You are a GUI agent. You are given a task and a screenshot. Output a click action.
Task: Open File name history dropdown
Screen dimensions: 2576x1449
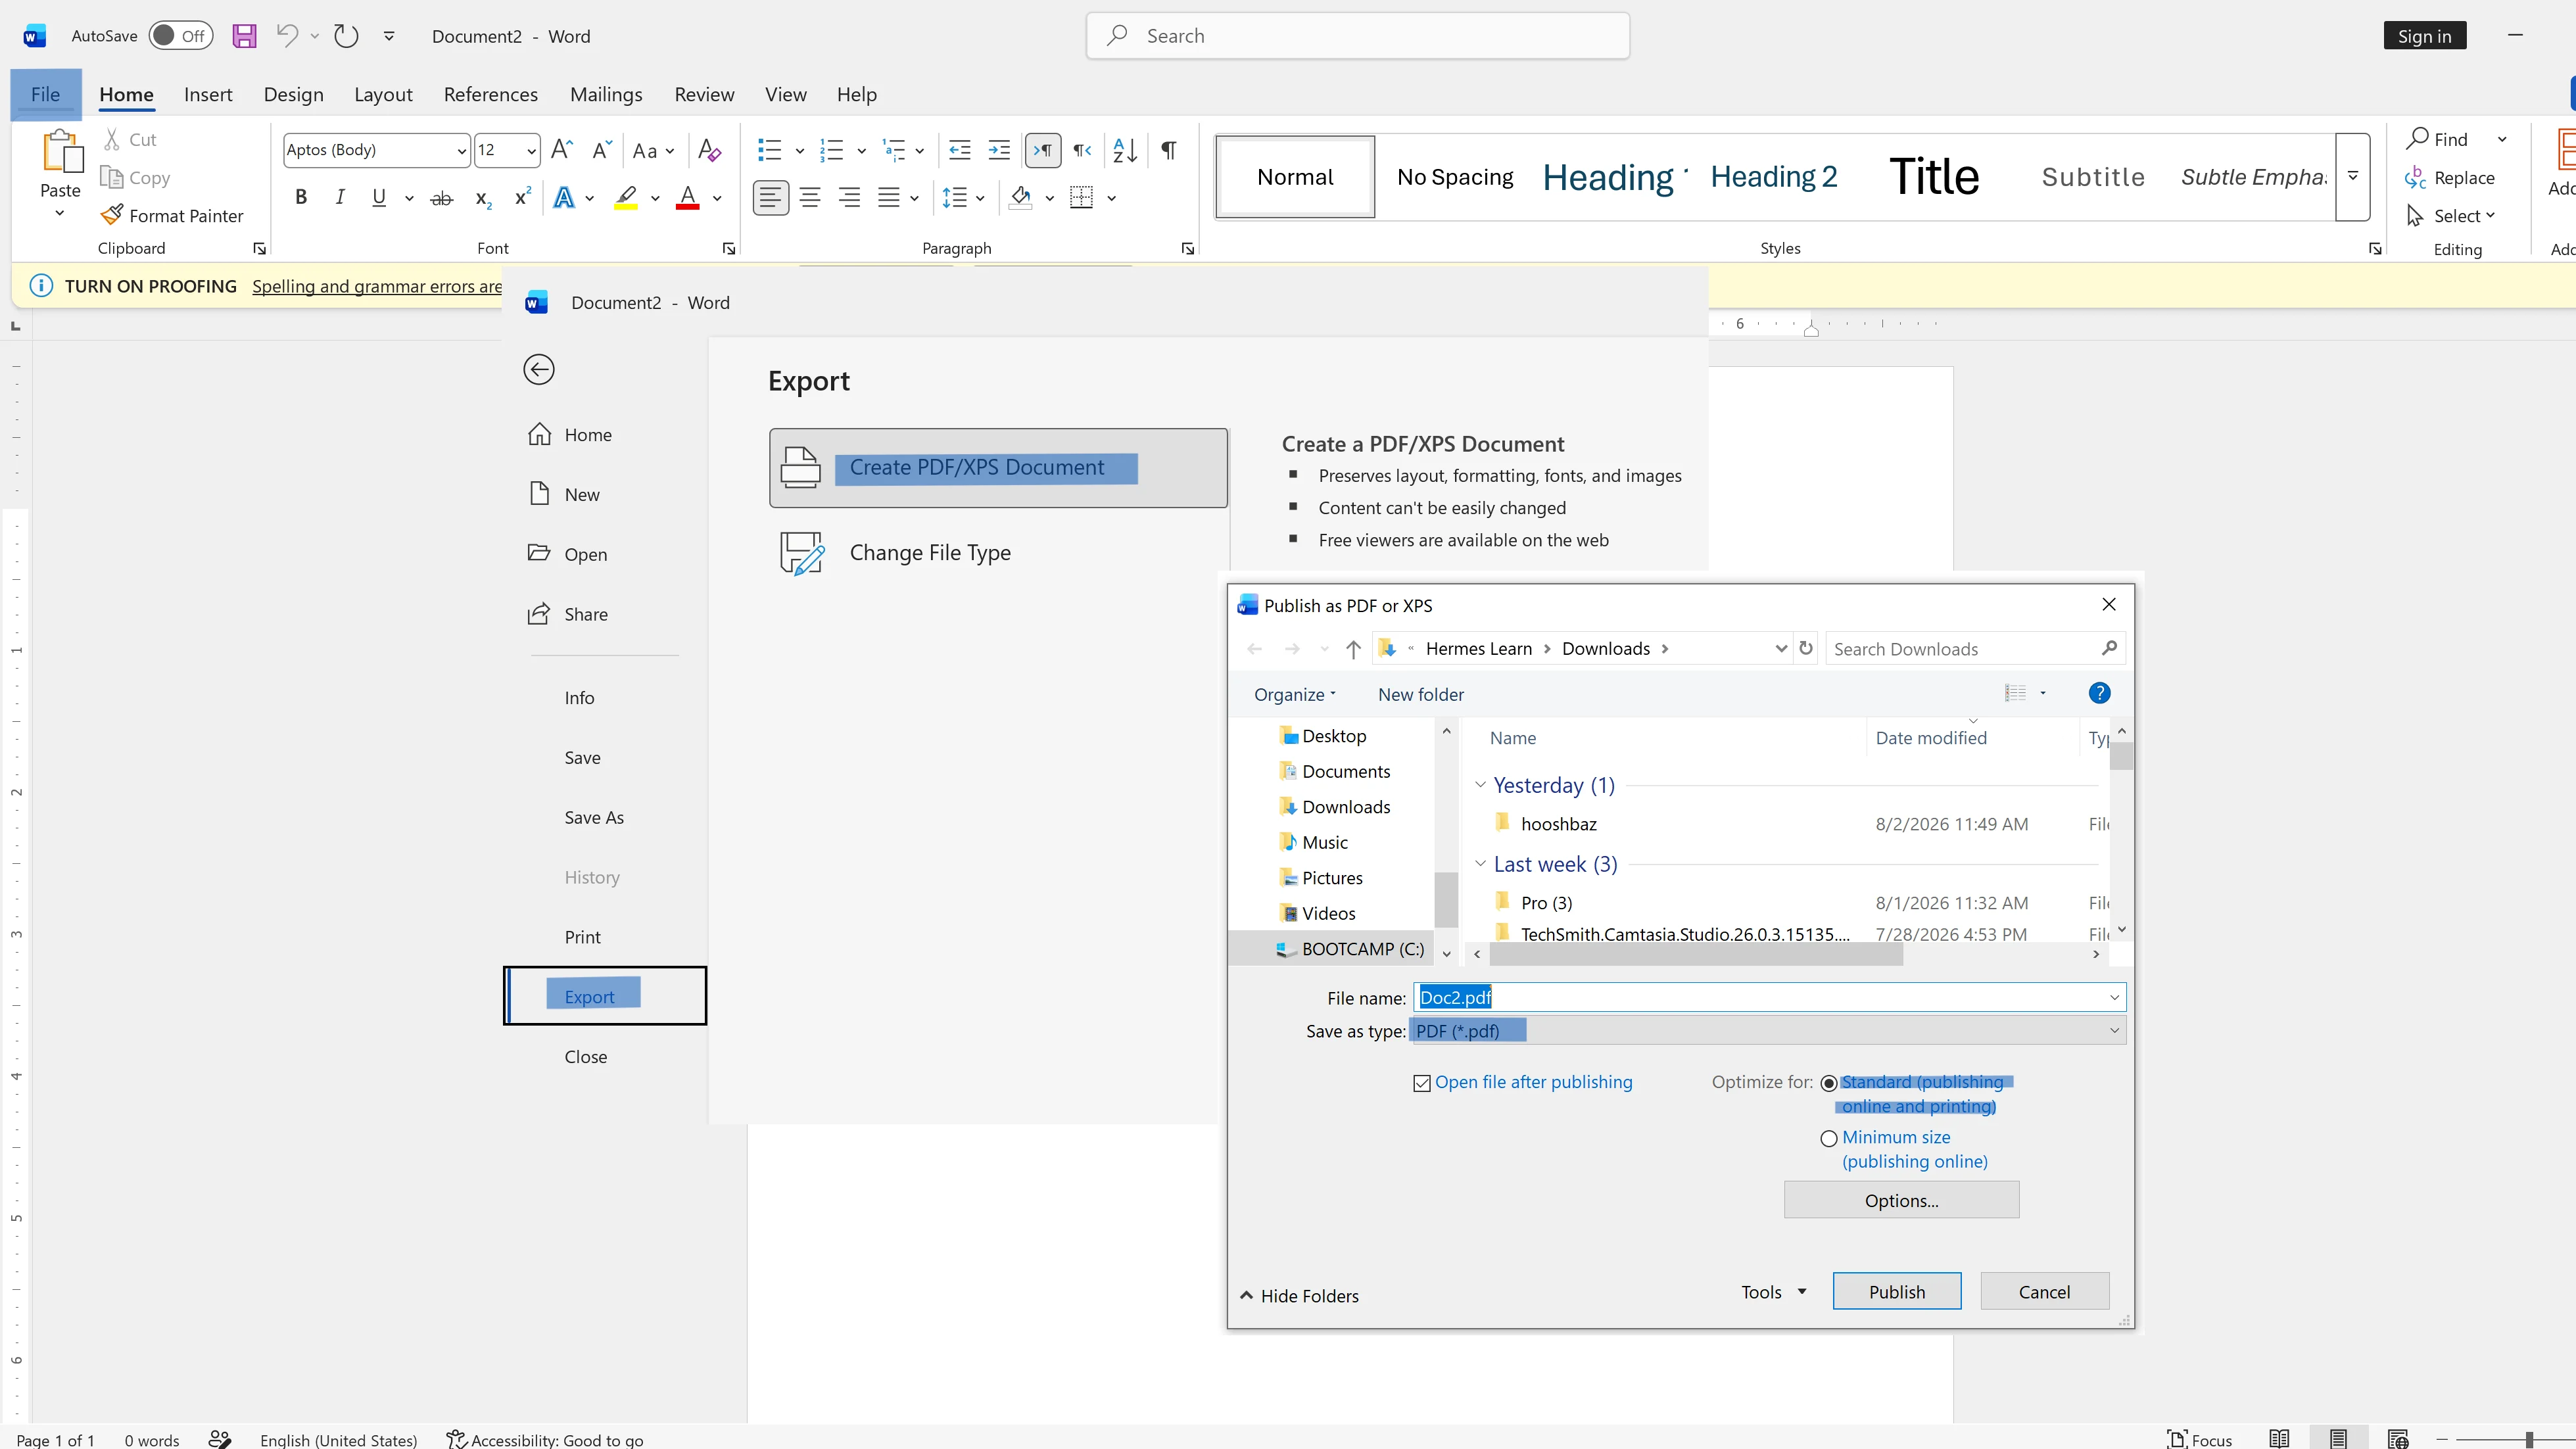[x=2114, y=997]
